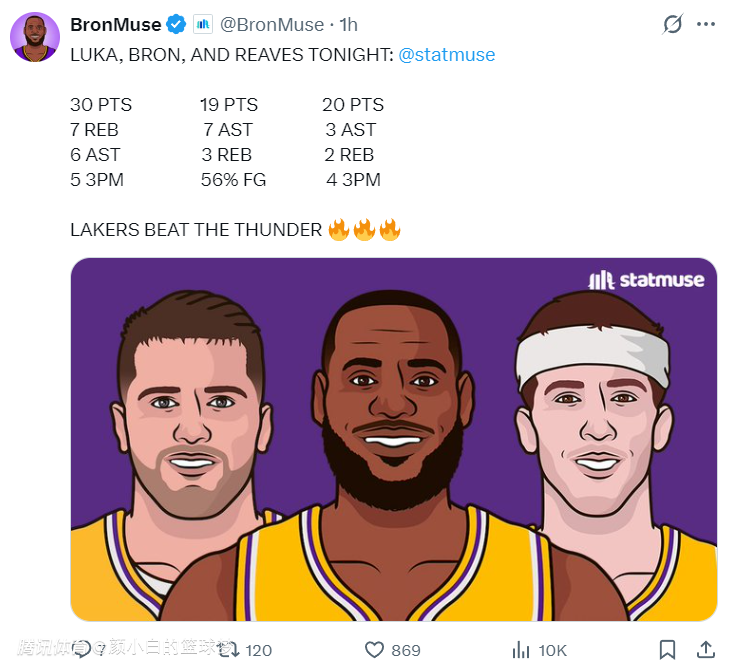The width and height of the screenshot is (735, 671).
Task: Open Grok actions icon on the post
Action: point(673,24)
